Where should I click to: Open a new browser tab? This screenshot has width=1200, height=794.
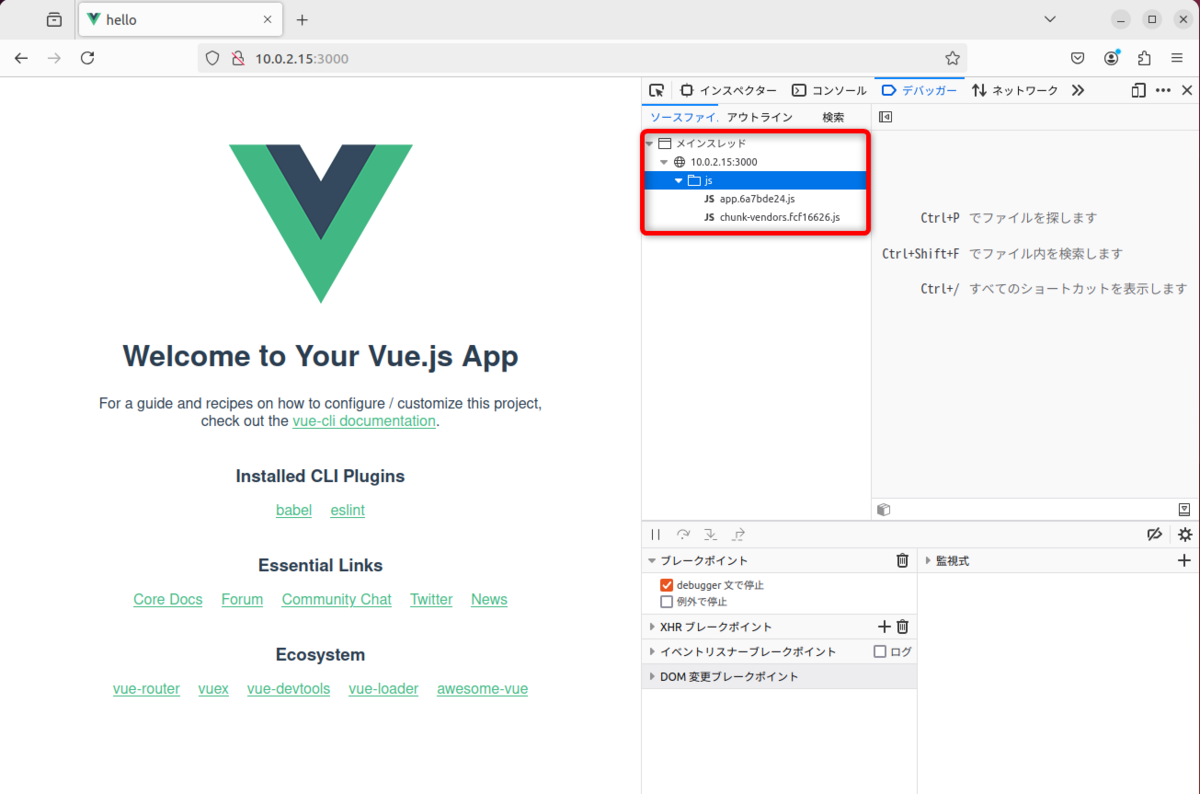tap(302, 20)
